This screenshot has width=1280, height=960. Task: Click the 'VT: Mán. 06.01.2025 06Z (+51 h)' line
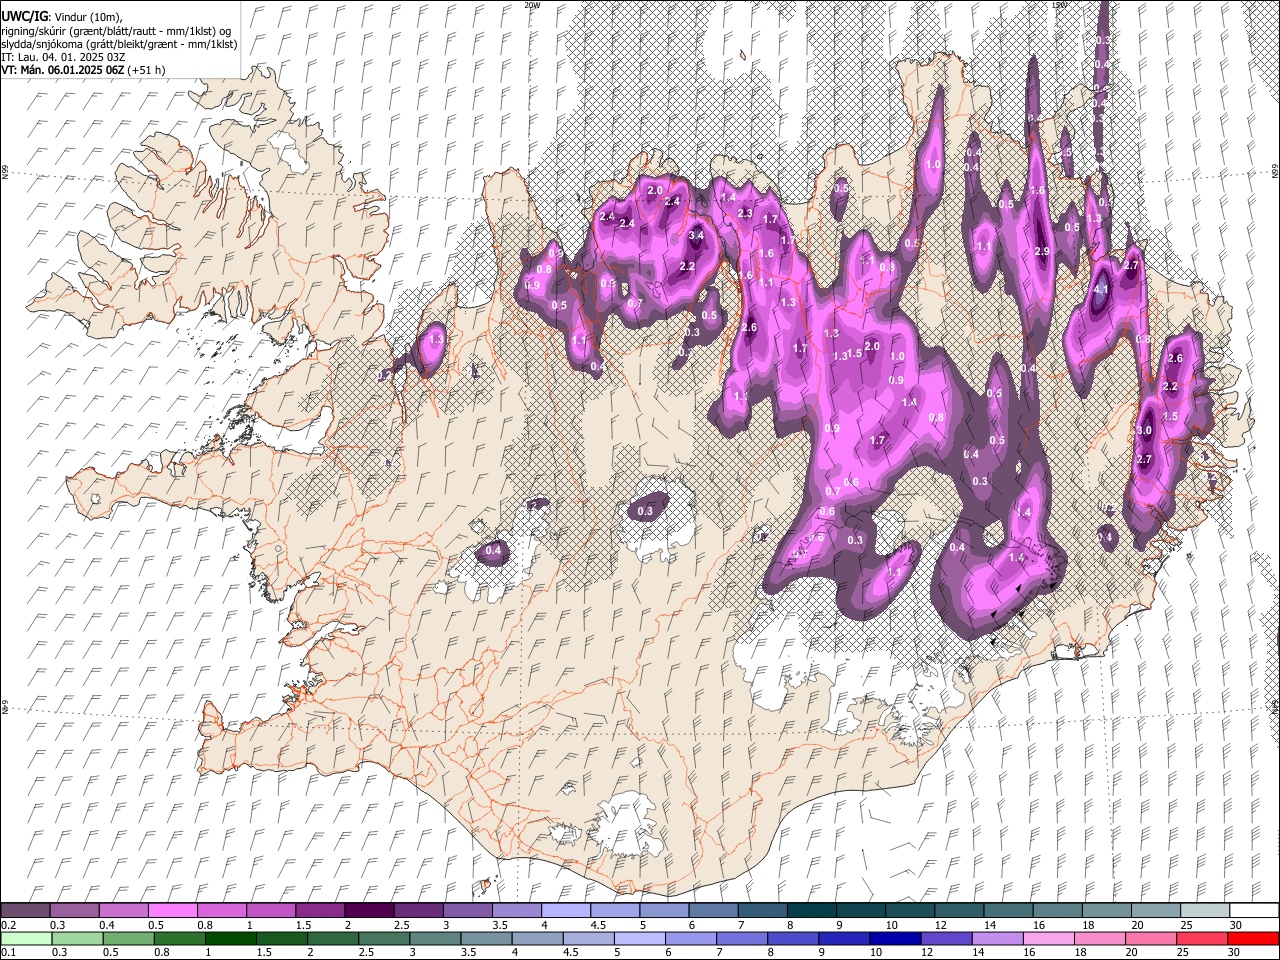pos(84,70)
